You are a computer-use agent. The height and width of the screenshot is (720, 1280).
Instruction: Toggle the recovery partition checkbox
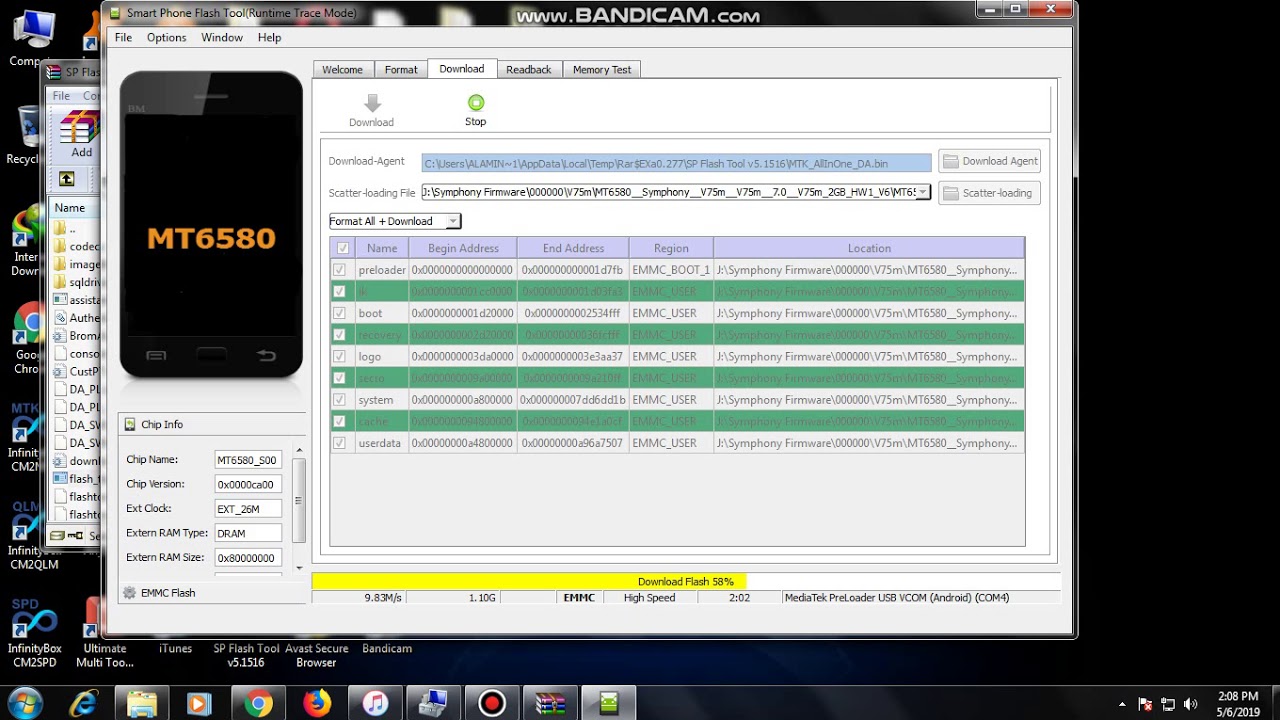click(340, 335)
